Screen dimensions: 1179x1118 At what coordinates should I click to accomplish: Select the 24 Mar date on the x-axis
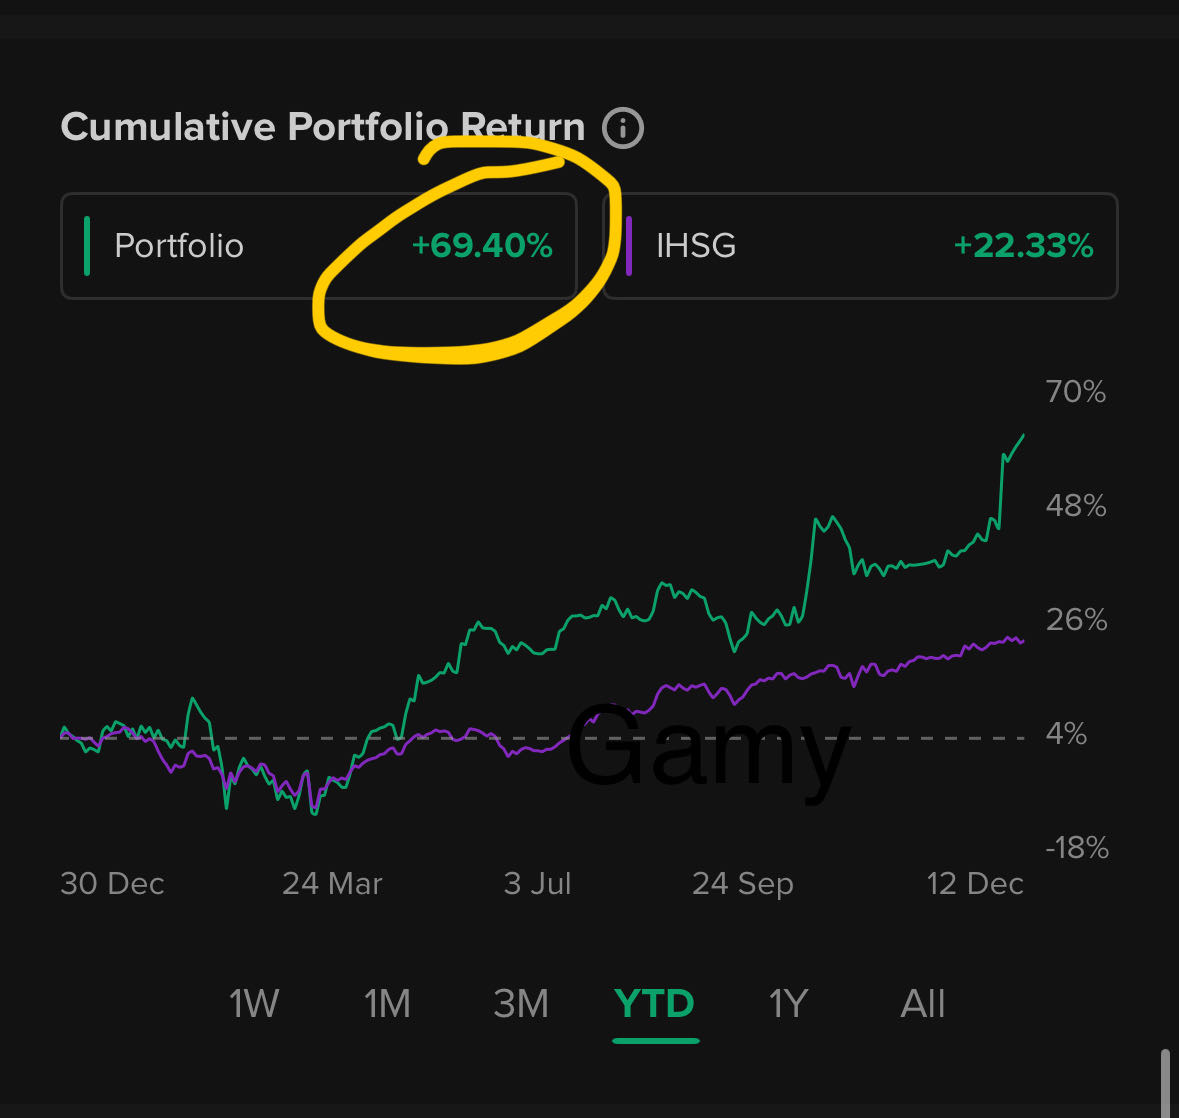click(x=332, y=884)
